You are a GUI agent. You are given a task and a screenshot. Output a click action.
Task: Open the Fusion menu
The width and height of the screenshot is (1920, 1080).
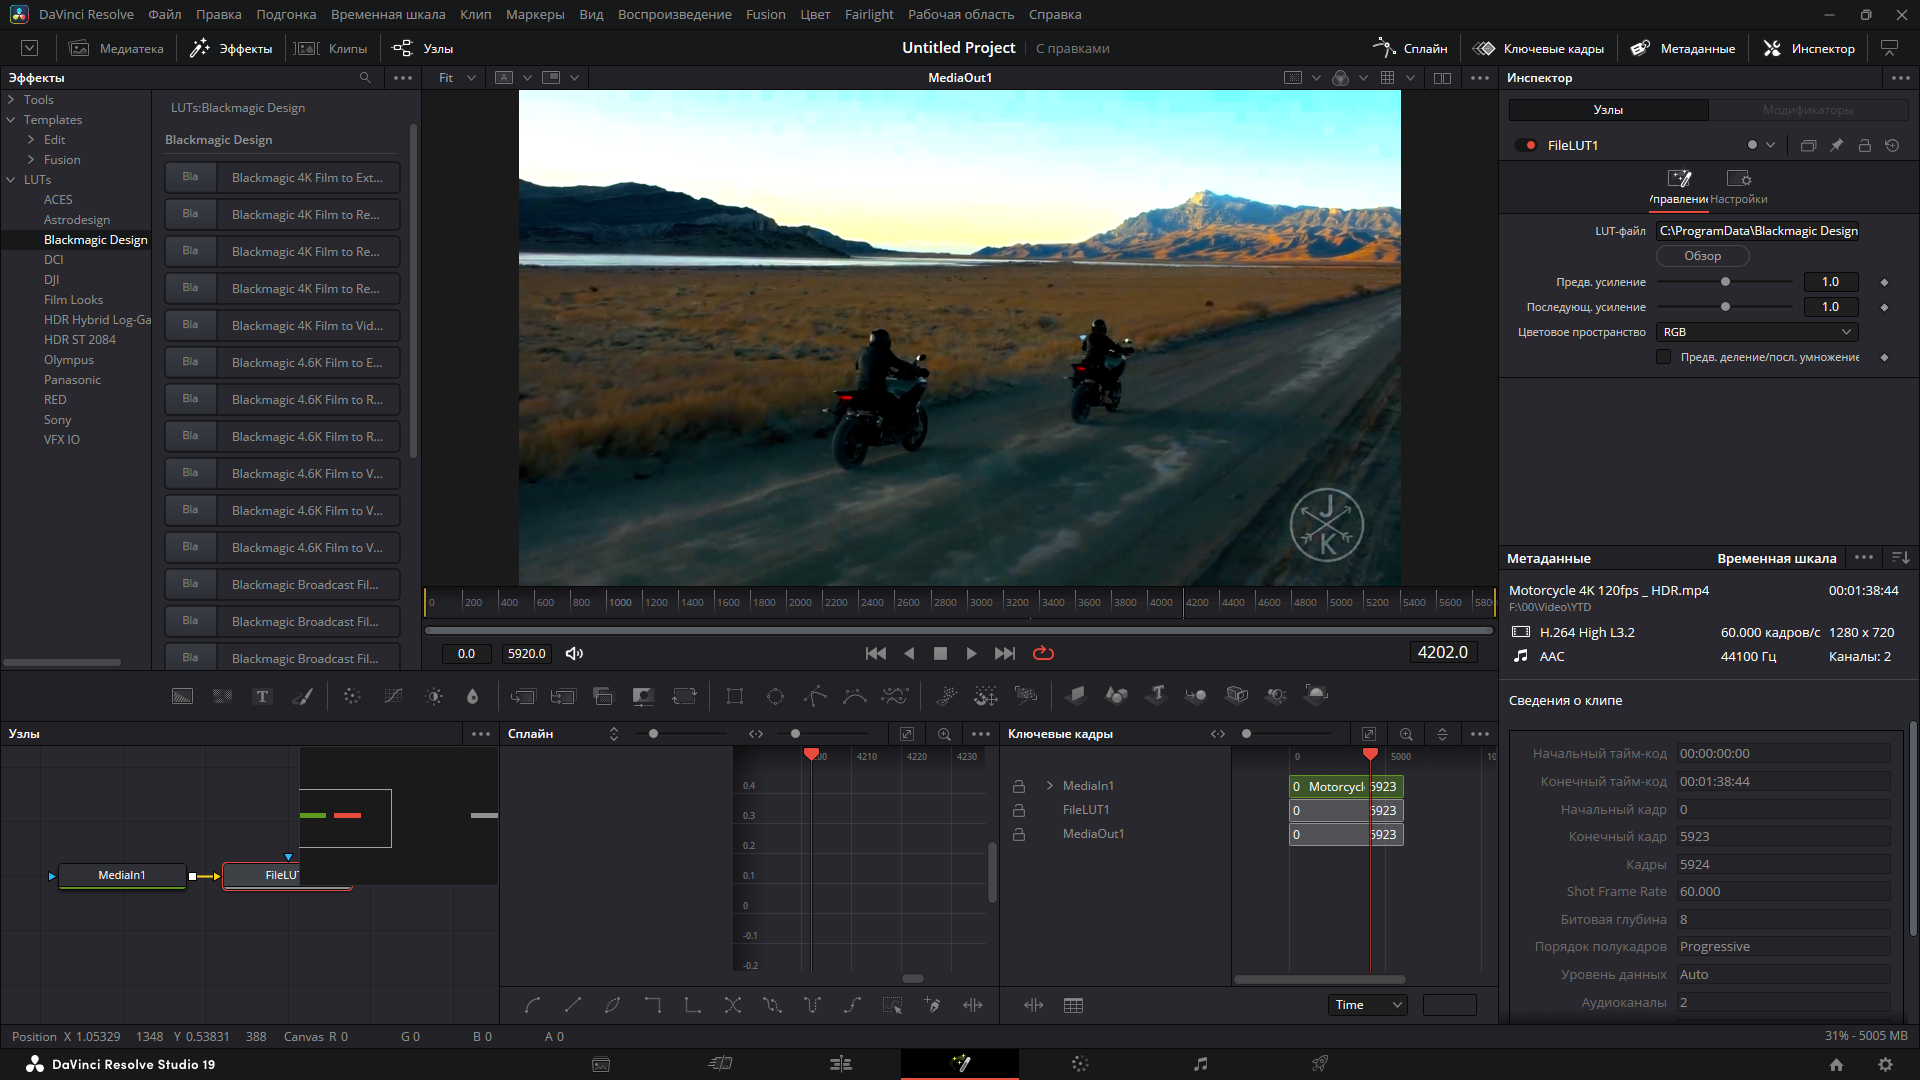coord(765,14)
